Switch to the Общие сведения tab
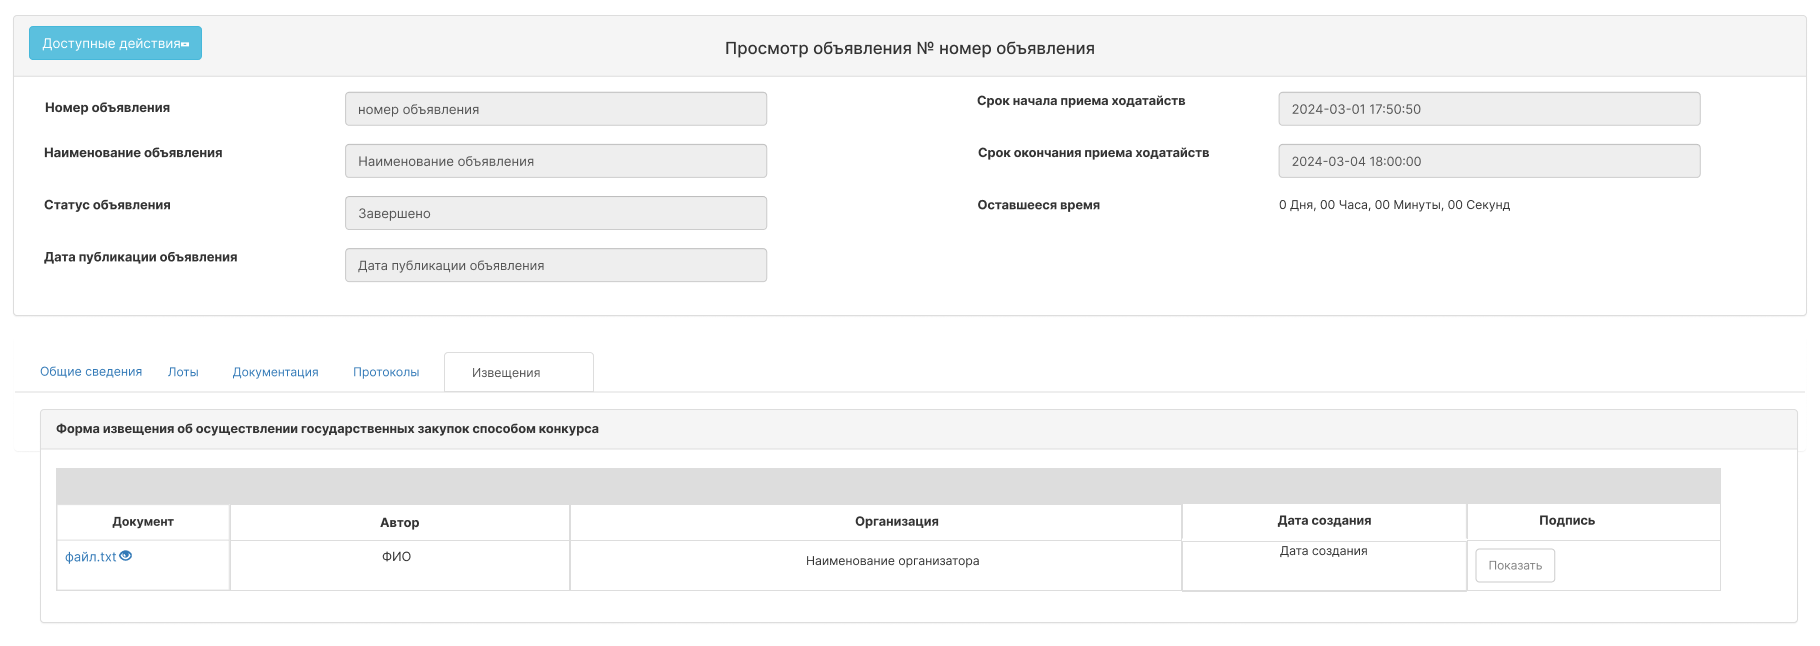The height and width of the screenshot is (646, 1820). coord(91,372)
